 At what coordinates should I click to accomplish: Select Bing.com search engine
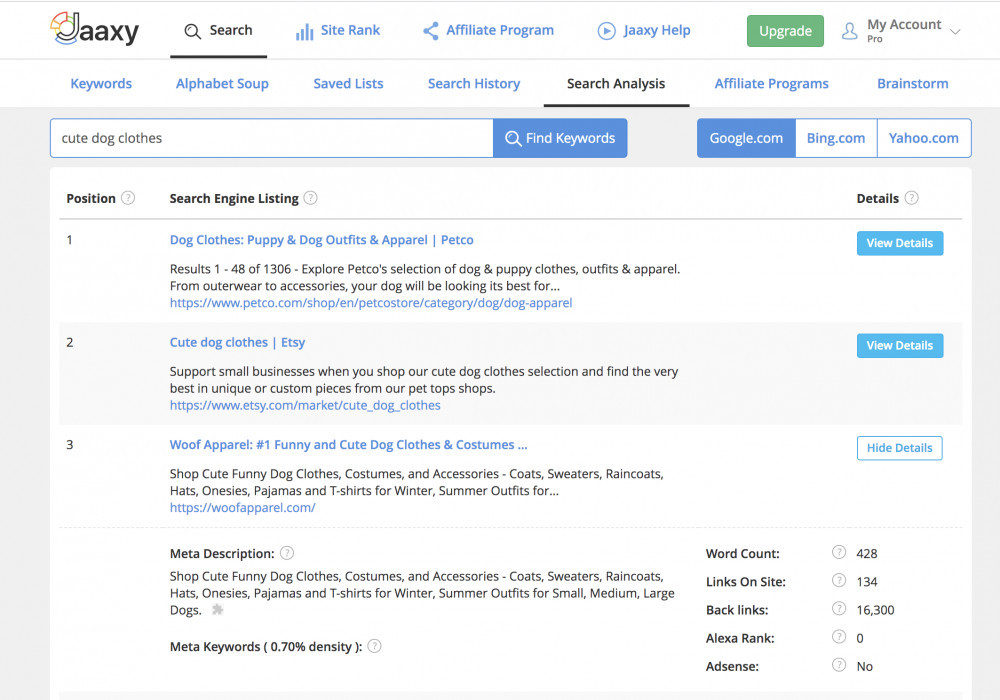pyautogui.click(x=836, y=138)
